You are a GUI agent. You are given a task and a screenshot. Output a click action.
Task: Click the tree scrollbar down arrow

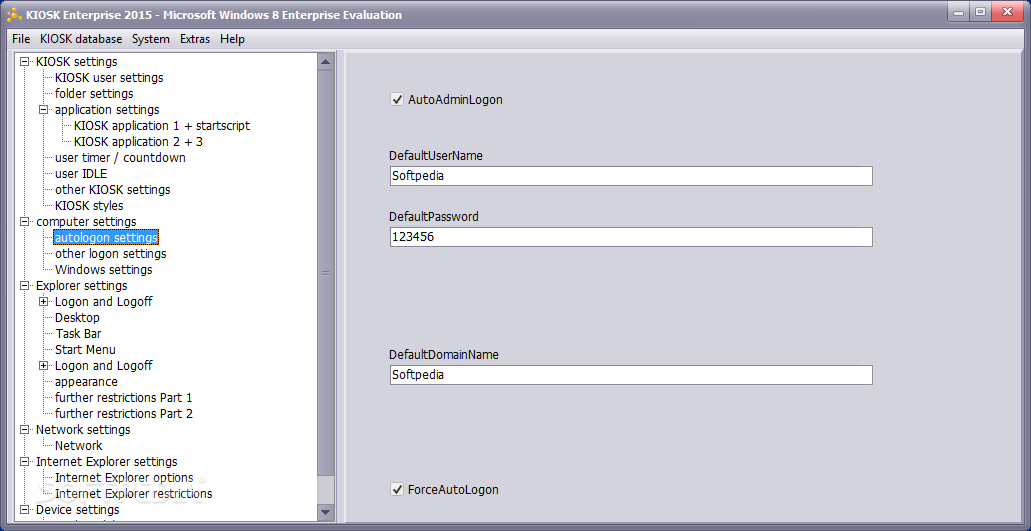(x=325, y=511)
